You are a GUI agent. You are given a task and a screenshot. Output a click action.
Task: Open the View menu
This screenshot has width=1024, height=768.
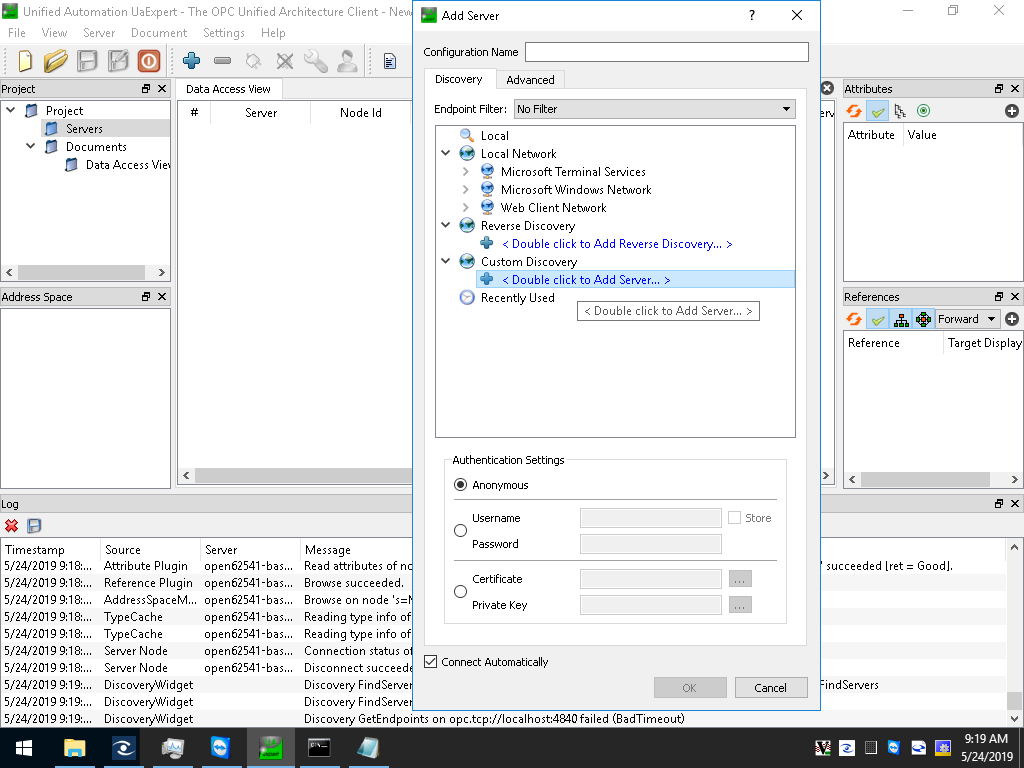54,33
